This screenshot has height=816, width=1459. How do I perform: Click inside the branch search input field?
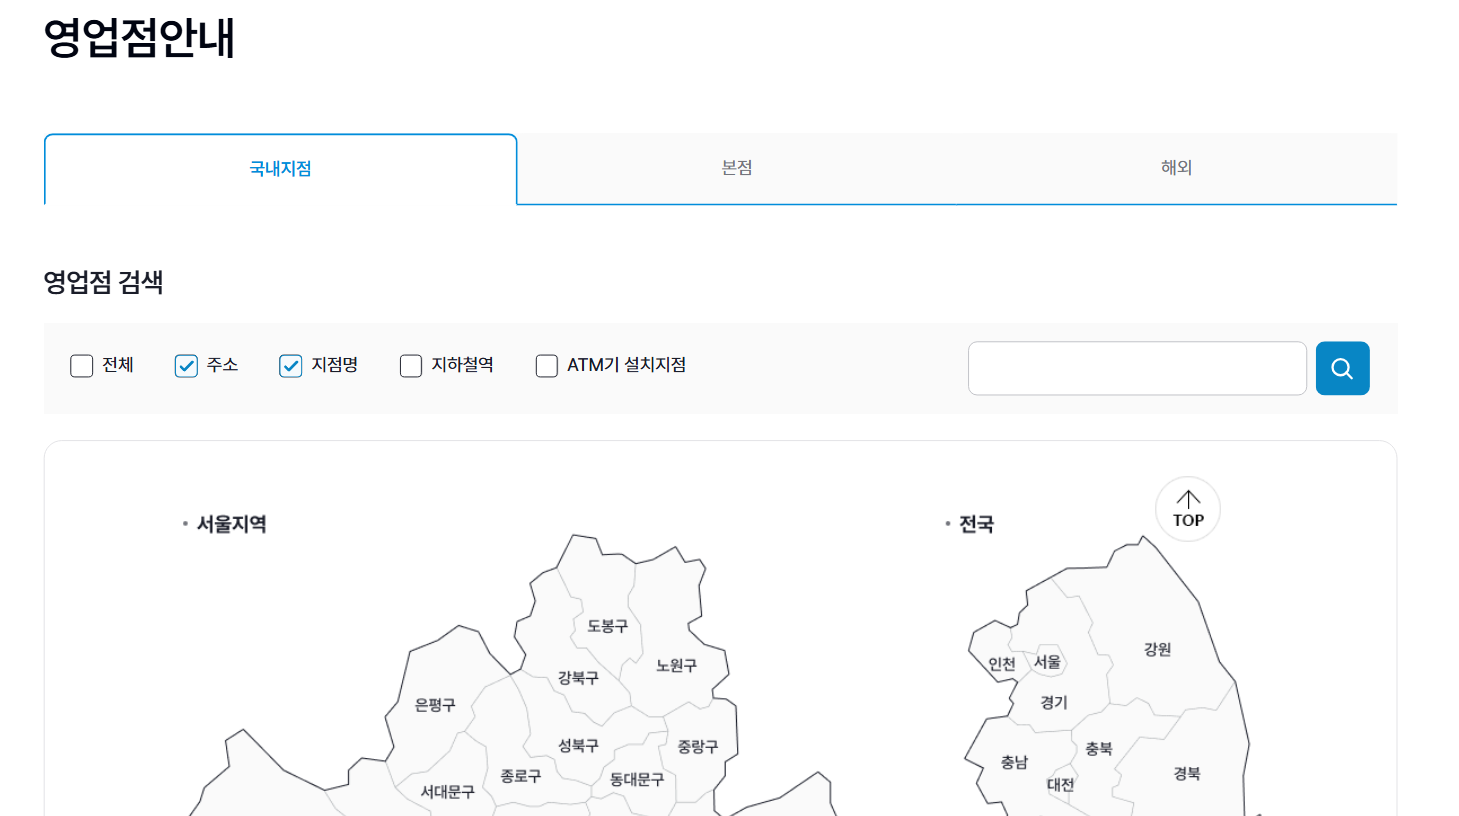click(x=1137, y=368)
